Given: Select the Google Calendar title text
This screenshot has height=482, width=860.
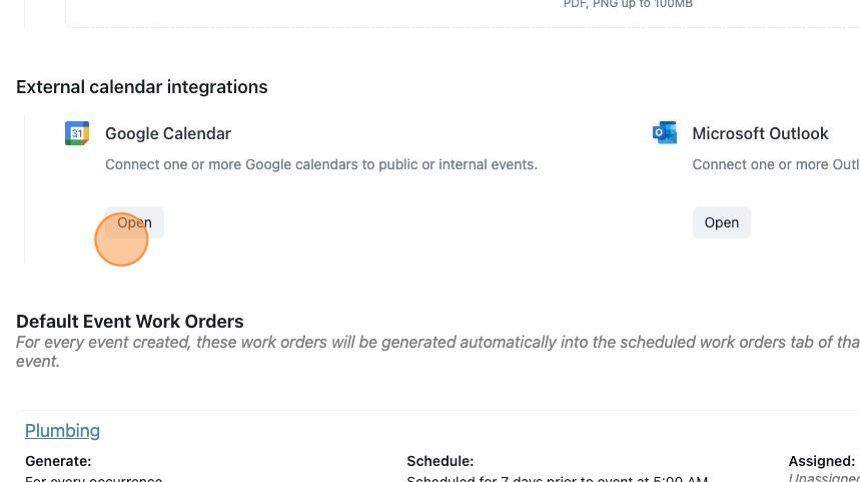Looking at the screenshot, I should [168, 134].
